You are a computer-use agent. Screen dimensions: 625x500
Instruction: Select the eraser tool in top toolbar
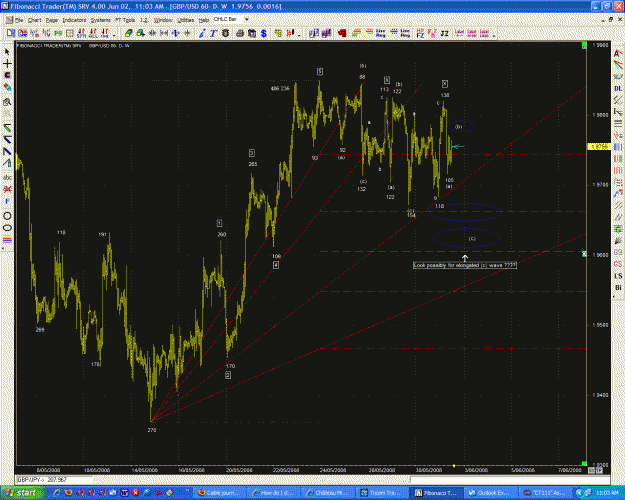click(128, 33)
